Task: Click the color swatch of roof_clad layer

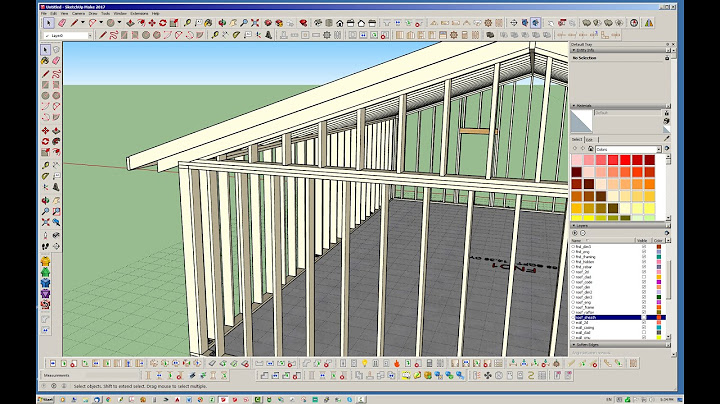Action: click(x=658, y=277)
